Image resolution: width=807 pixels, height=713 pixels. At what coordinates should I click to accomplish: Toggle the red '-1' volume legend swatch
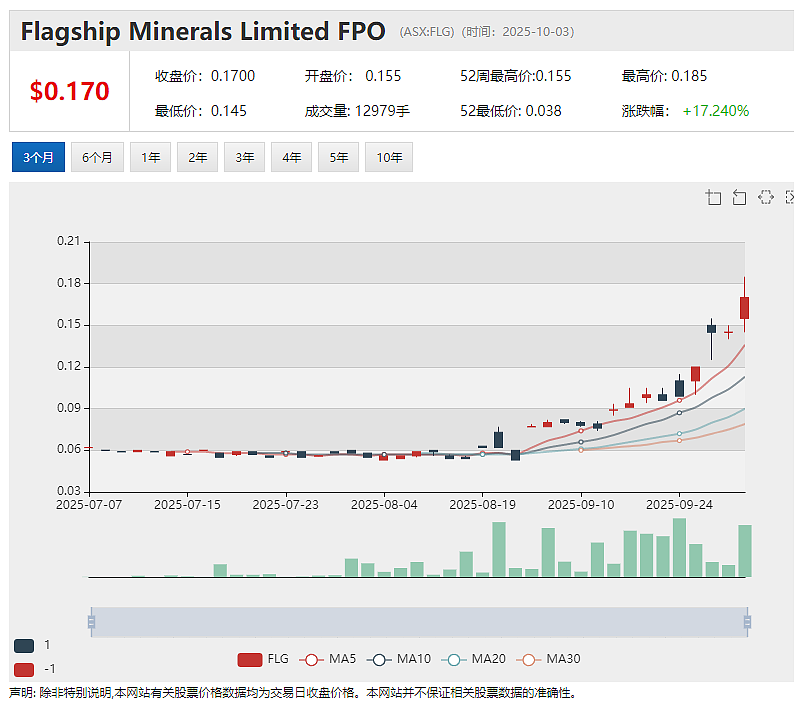[24, 670]
